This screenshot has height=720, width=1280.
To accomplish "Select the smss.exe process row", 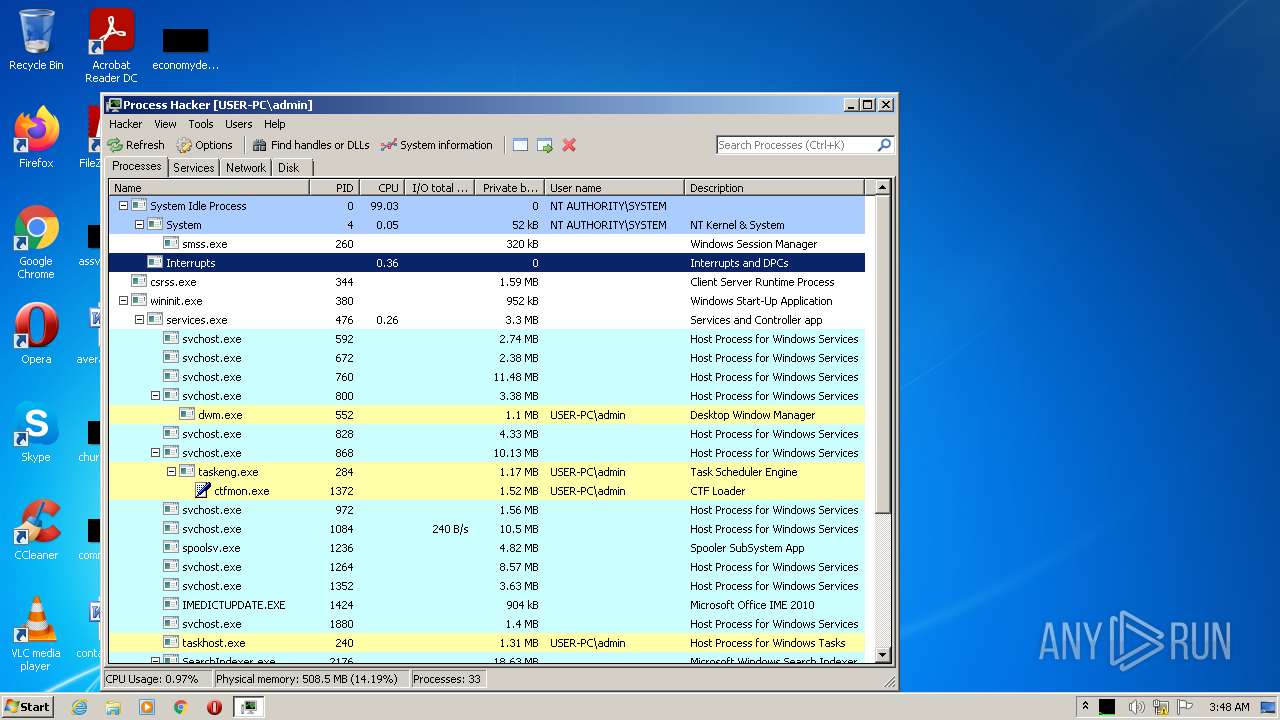I will click(487, 244).
